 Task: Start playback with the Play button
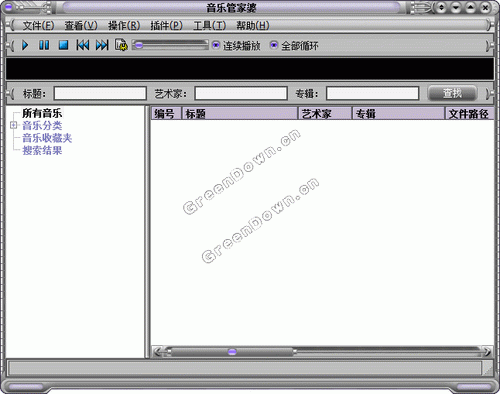pos(25,45)
